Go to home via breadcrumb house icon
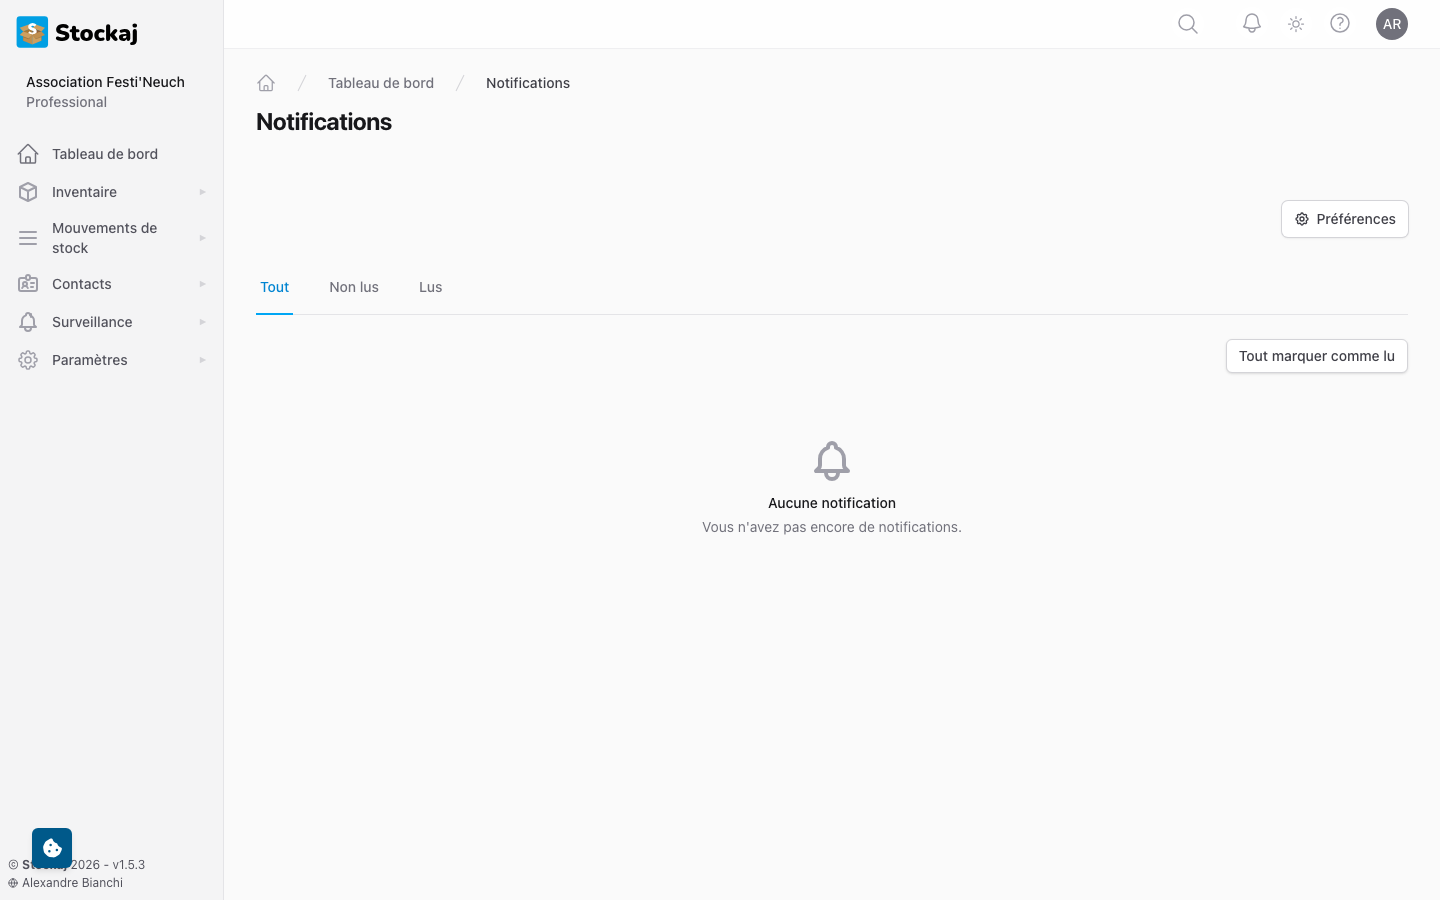Image resolution: width=1440 pixels, height=900 pixels. tap(266, 83)
